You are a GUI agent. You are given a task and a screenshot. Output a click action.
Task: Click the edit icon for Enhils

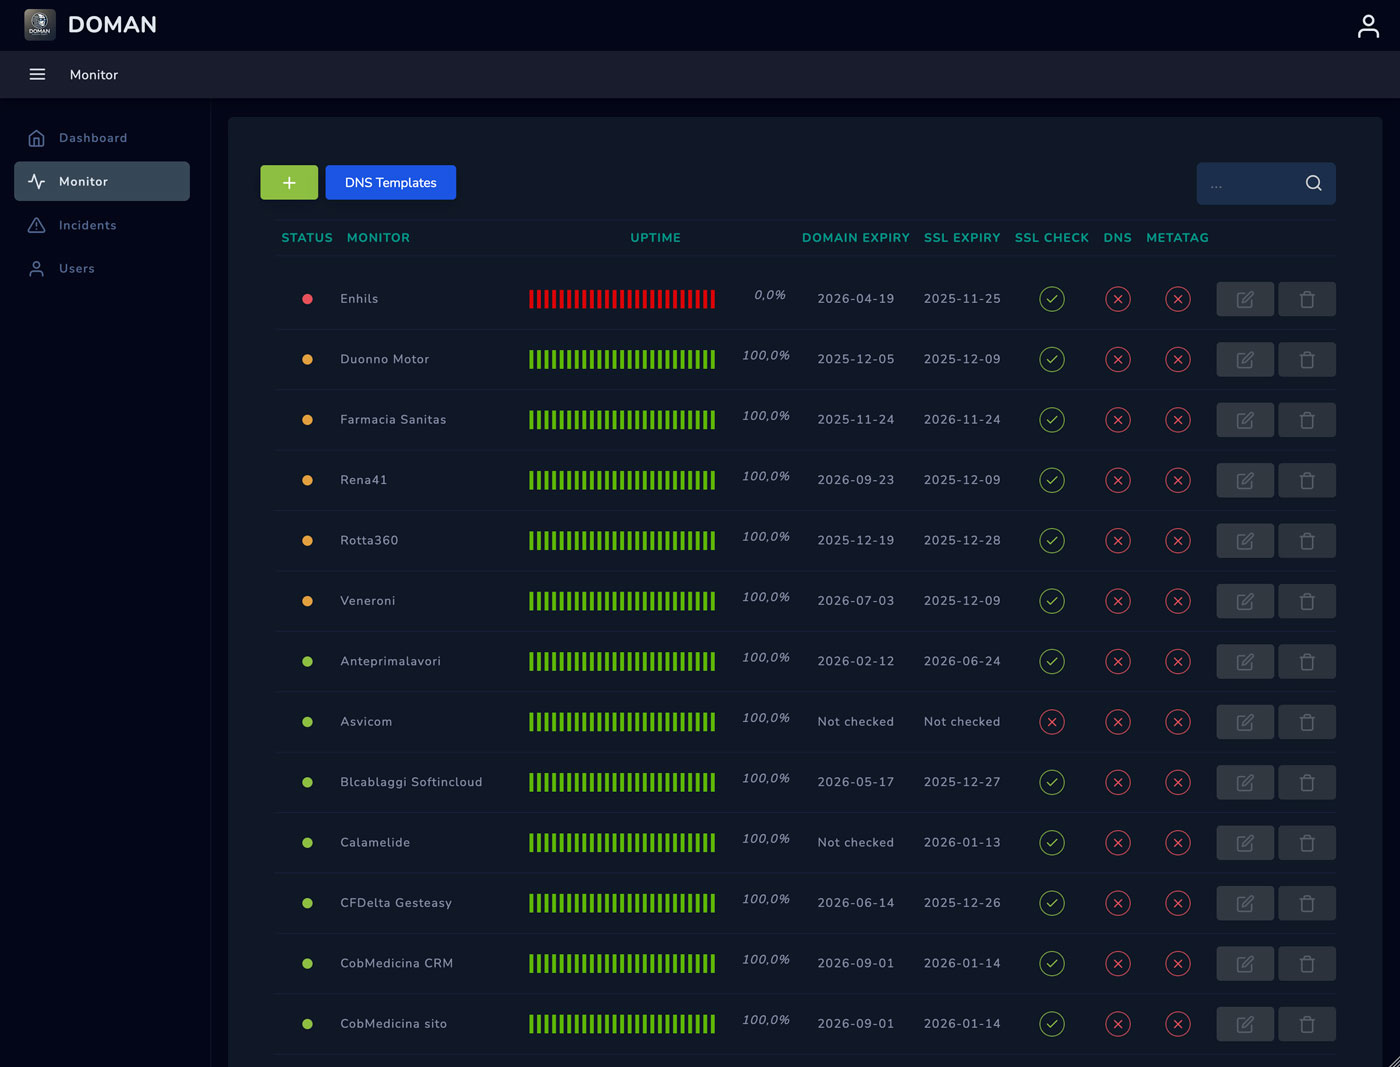tap(1244, 299)
